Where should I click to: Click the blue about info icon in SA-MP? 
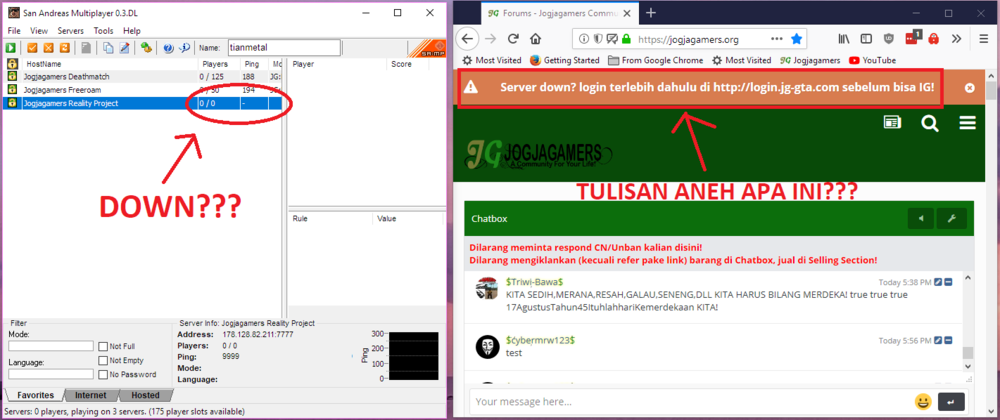185,48
